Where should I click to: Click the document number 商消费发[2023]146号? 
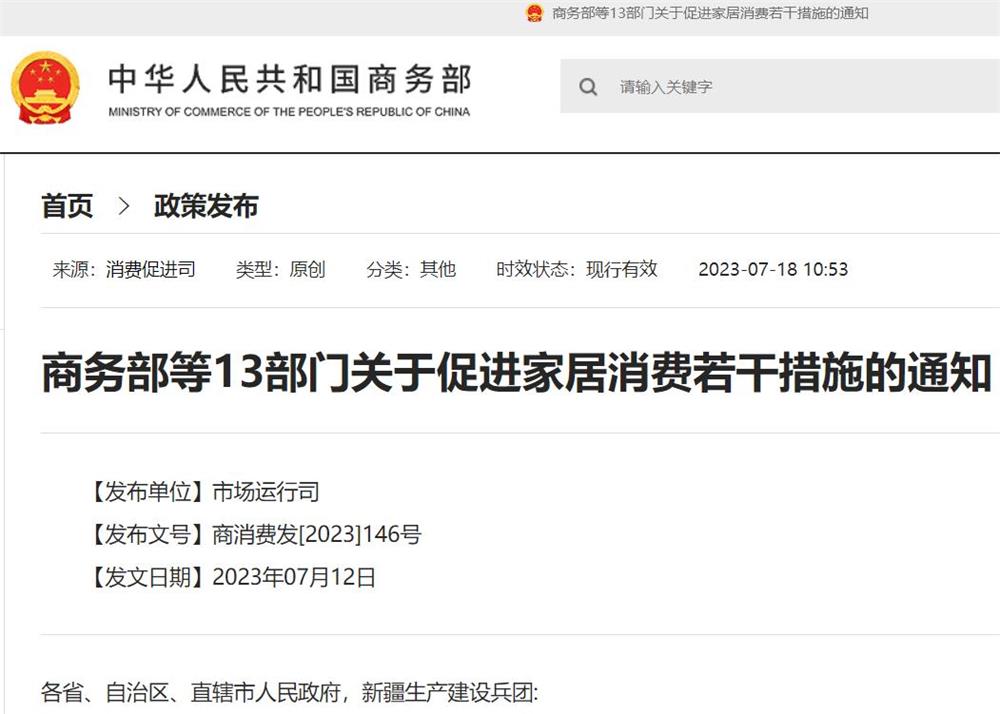316,534
